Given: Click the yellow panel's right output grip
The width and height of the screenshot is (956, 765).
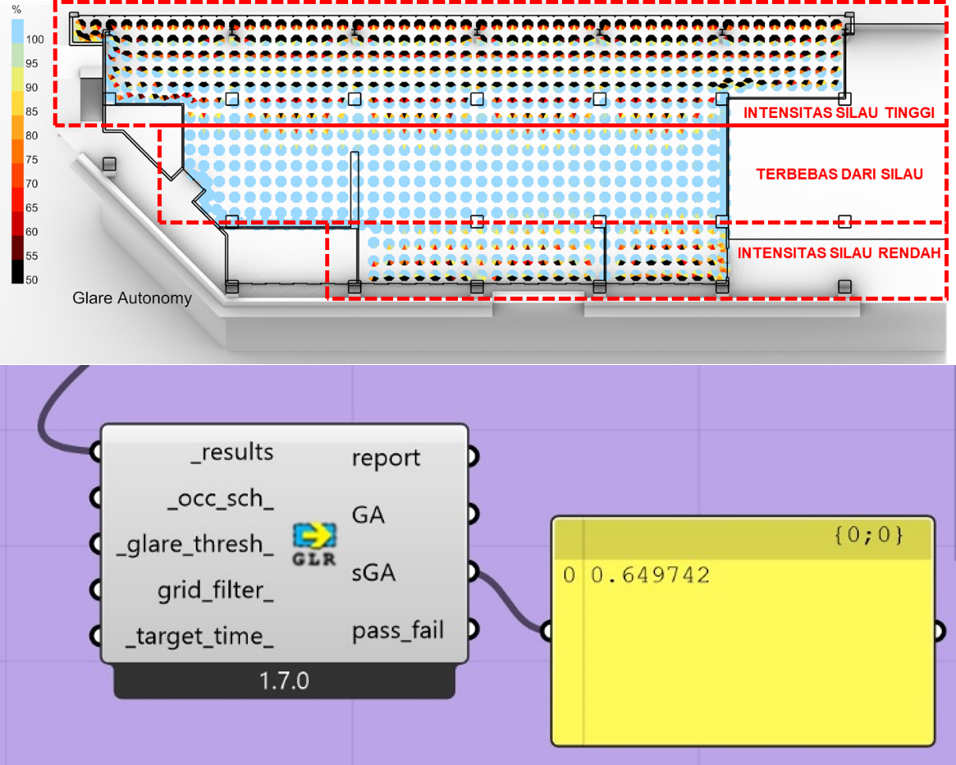Looking at the screenshot, I should [939, 630].
